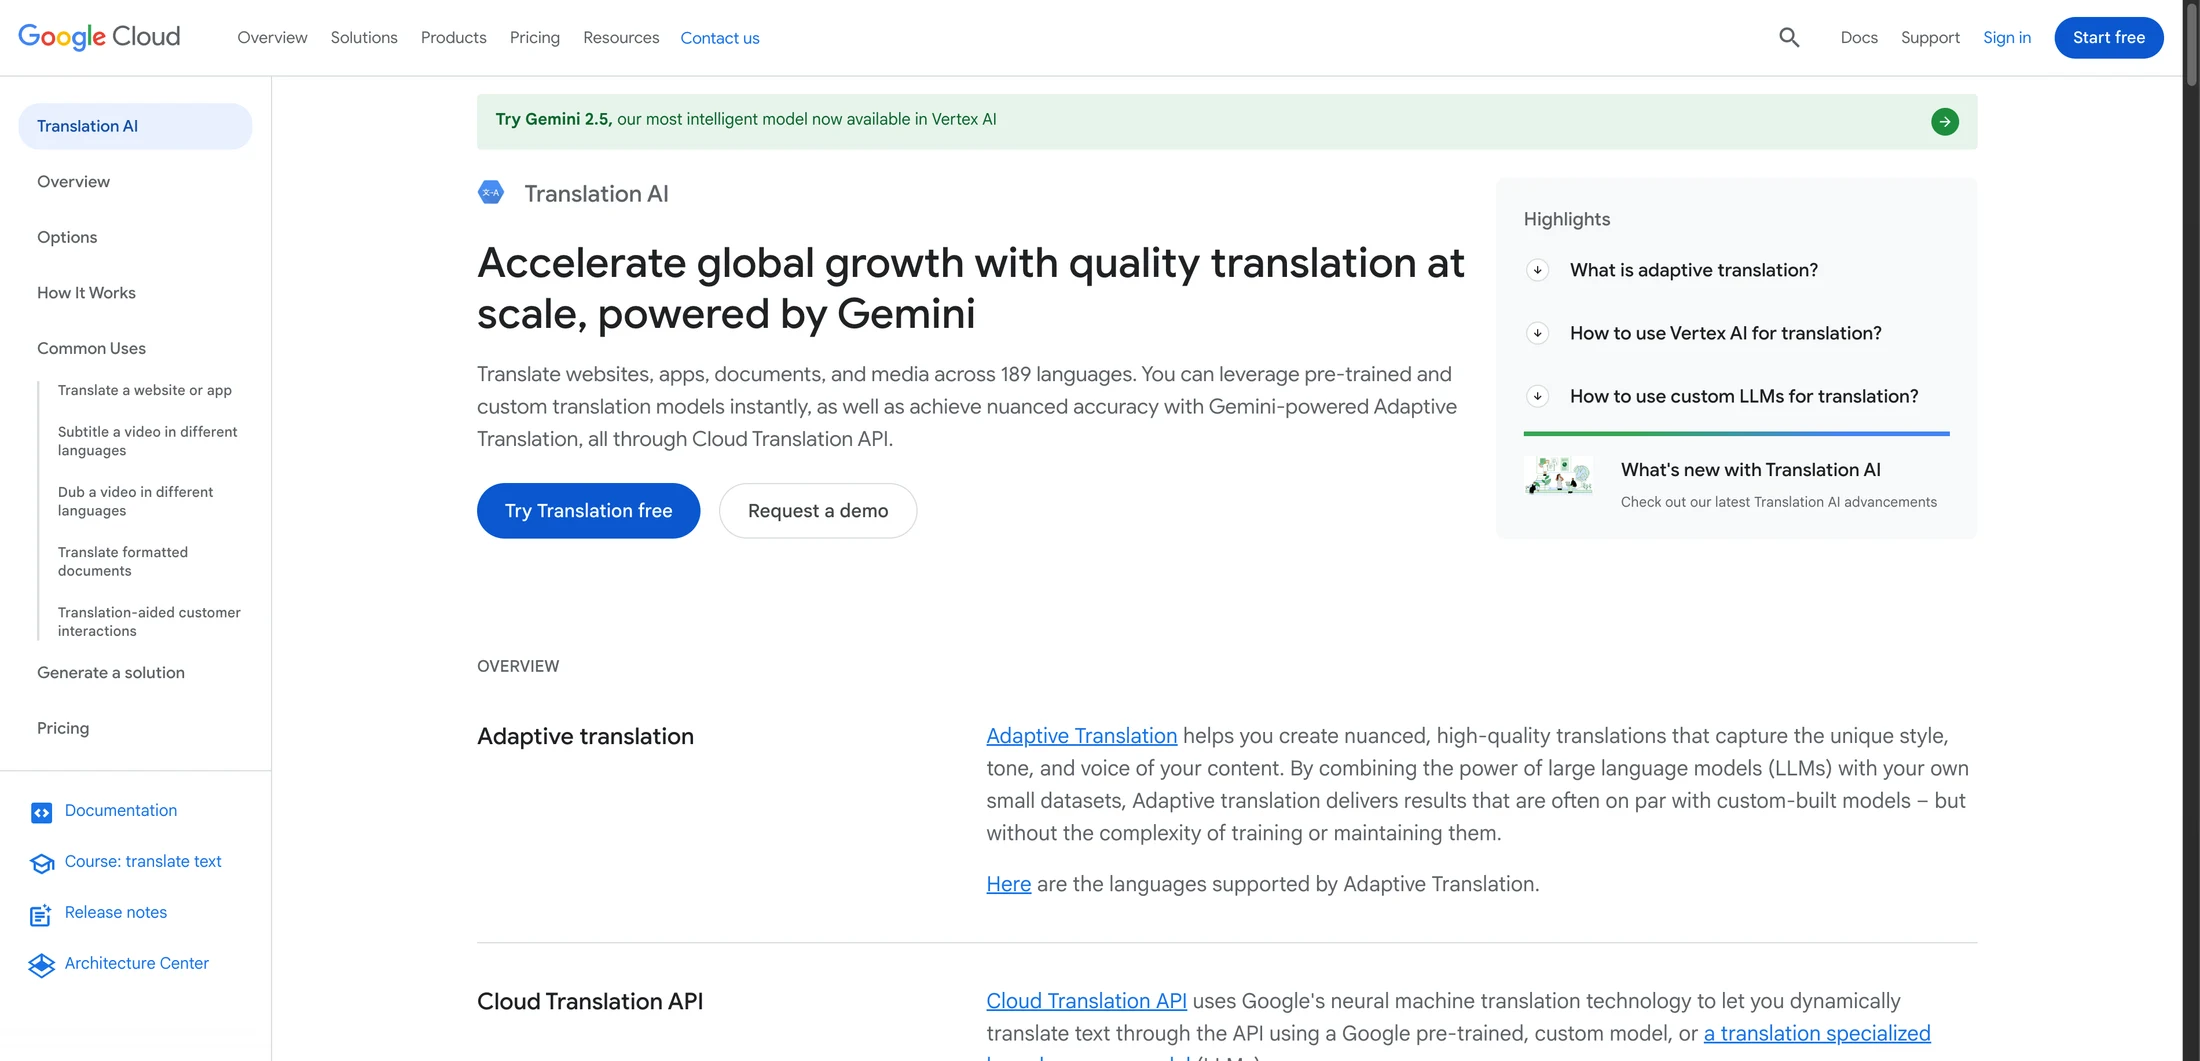
Task: Open the Google Cloud logo home link
Action: (99, 37)
